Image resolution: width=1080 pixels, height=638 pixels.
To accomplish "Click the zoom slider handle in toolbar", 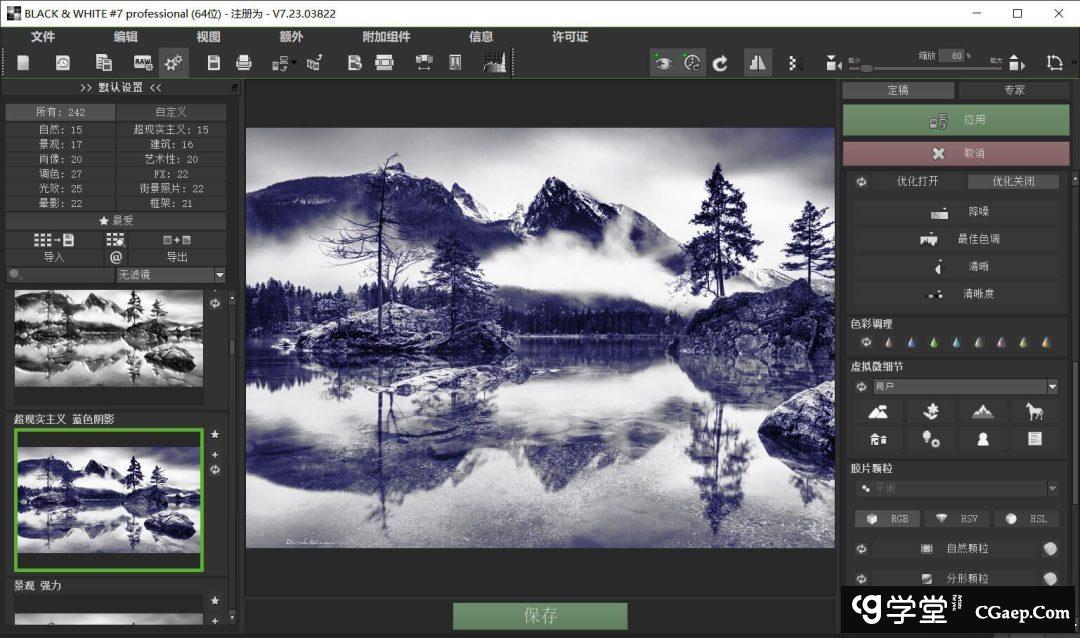I will click(866, 68).
